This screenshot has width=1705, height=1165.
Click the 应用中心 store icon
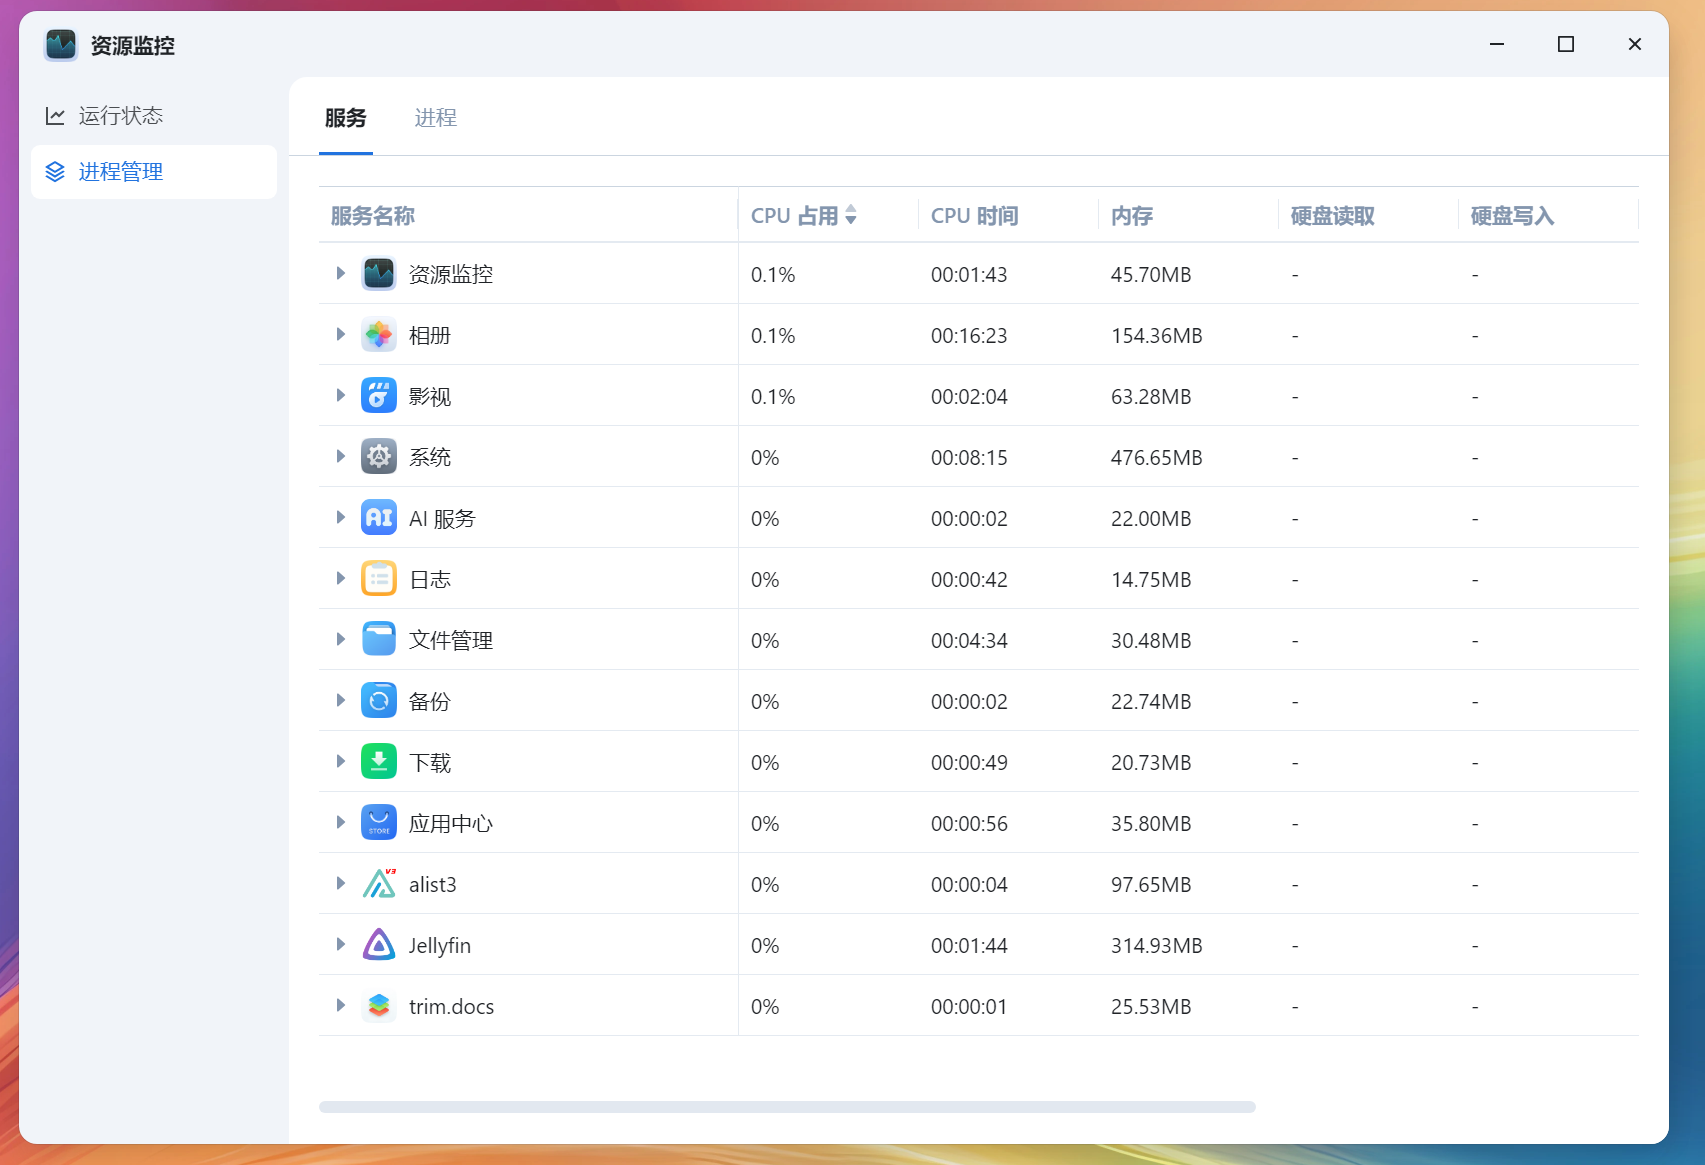379,823
